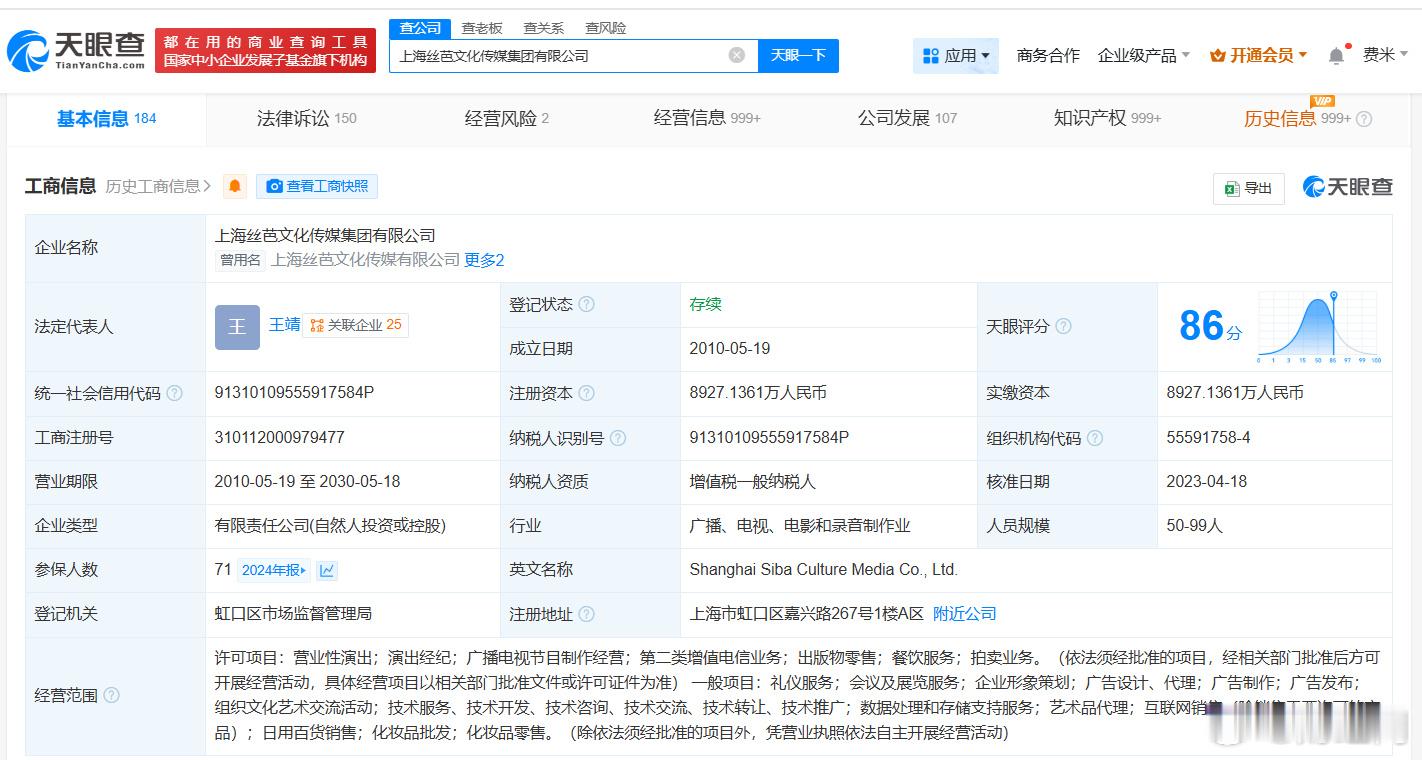
Task: Select the 查公司 search mode tab
Action: coord(420,28)
